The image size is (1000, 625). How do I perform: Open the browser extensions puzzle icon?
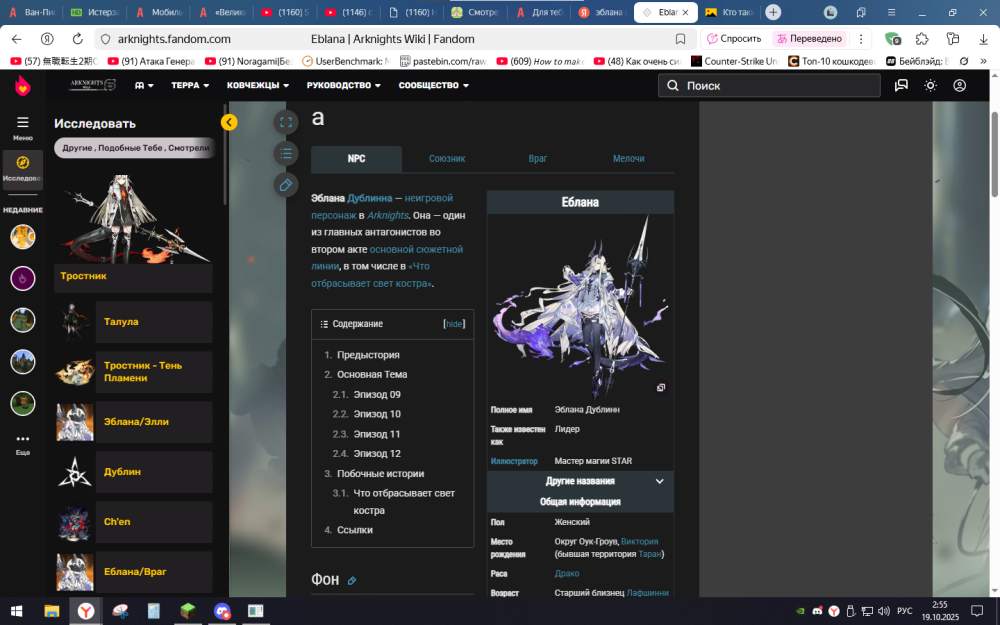click(922, 39)
